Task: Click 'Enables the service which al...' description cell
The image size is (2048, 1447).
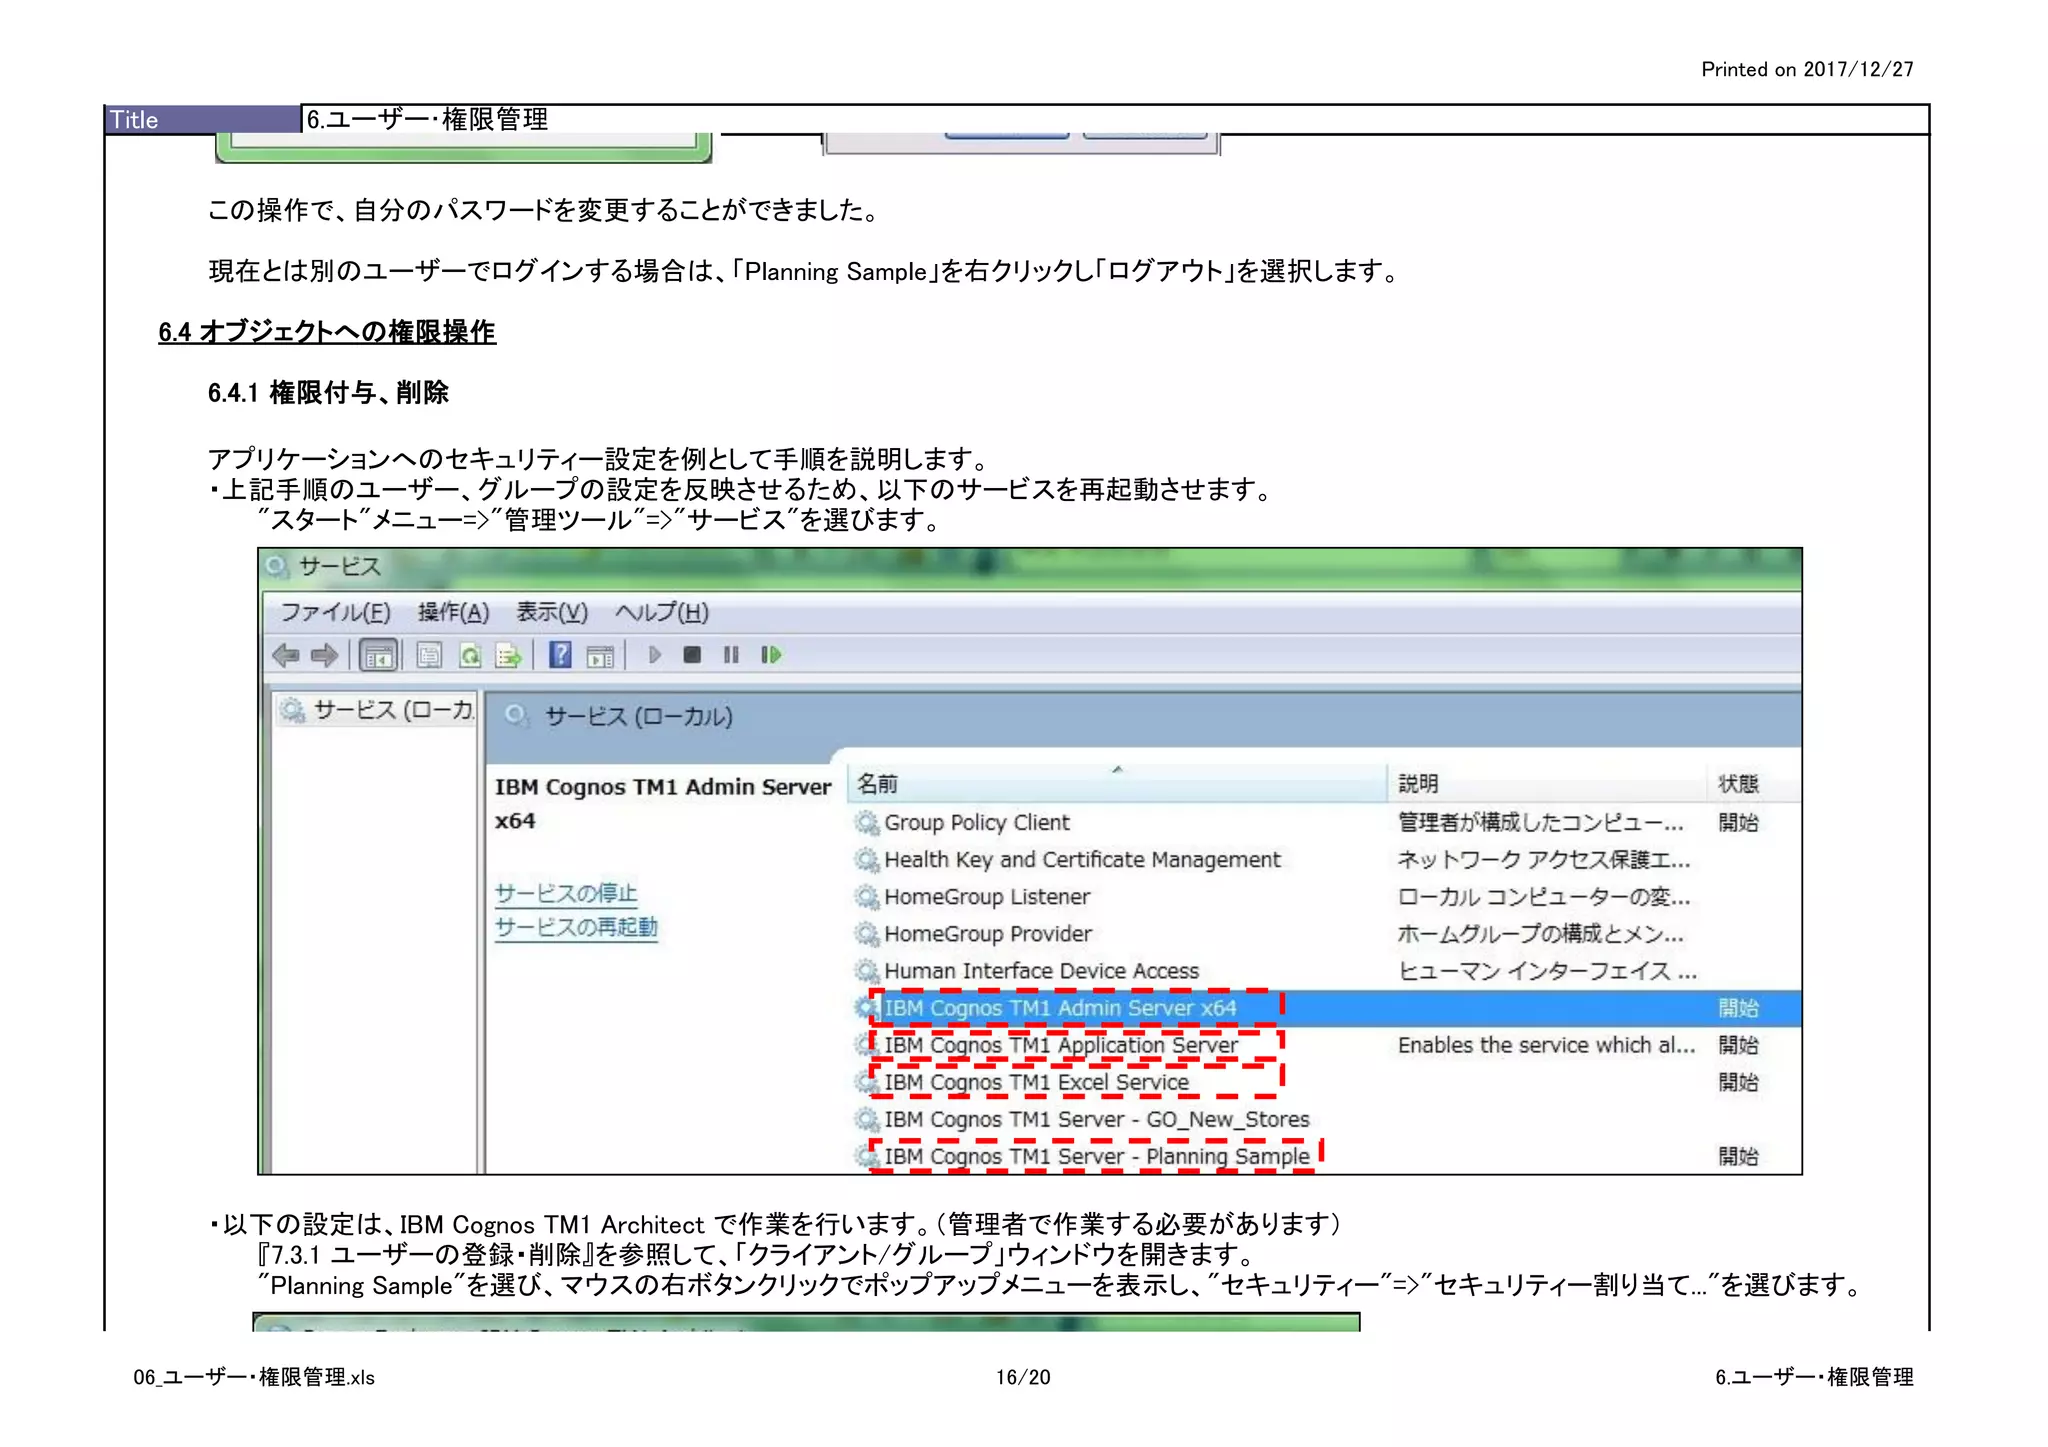Action: point(1546,1045)
